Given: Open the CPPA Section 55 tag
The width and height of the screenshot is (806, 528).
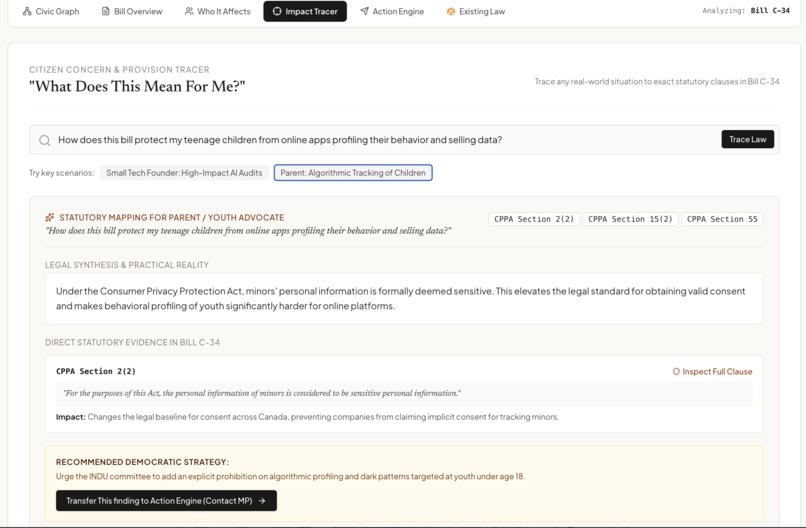Looking at the screenshot, I should 722,219.
